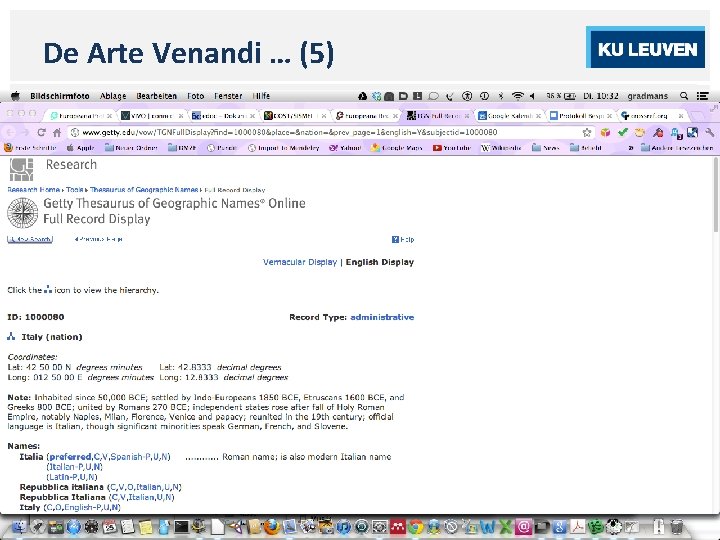Switch to the VIVO tab
The image size is (720, 540).
152,116
